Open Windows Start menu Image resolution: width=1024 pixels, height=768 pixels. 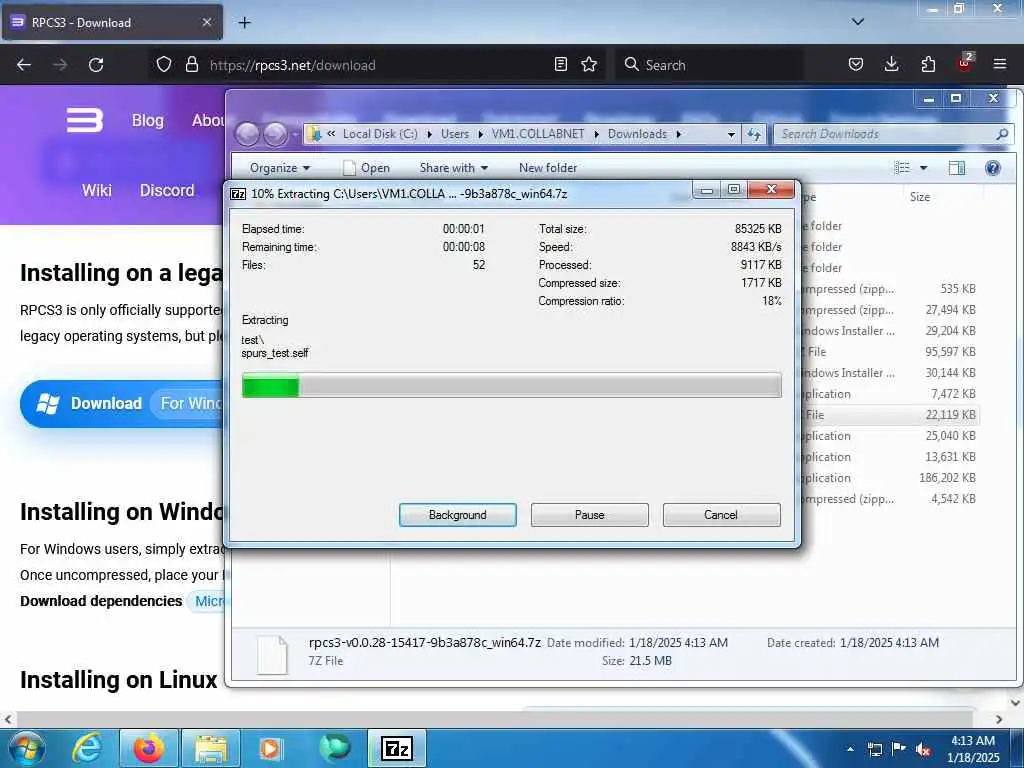coord(25,748)
